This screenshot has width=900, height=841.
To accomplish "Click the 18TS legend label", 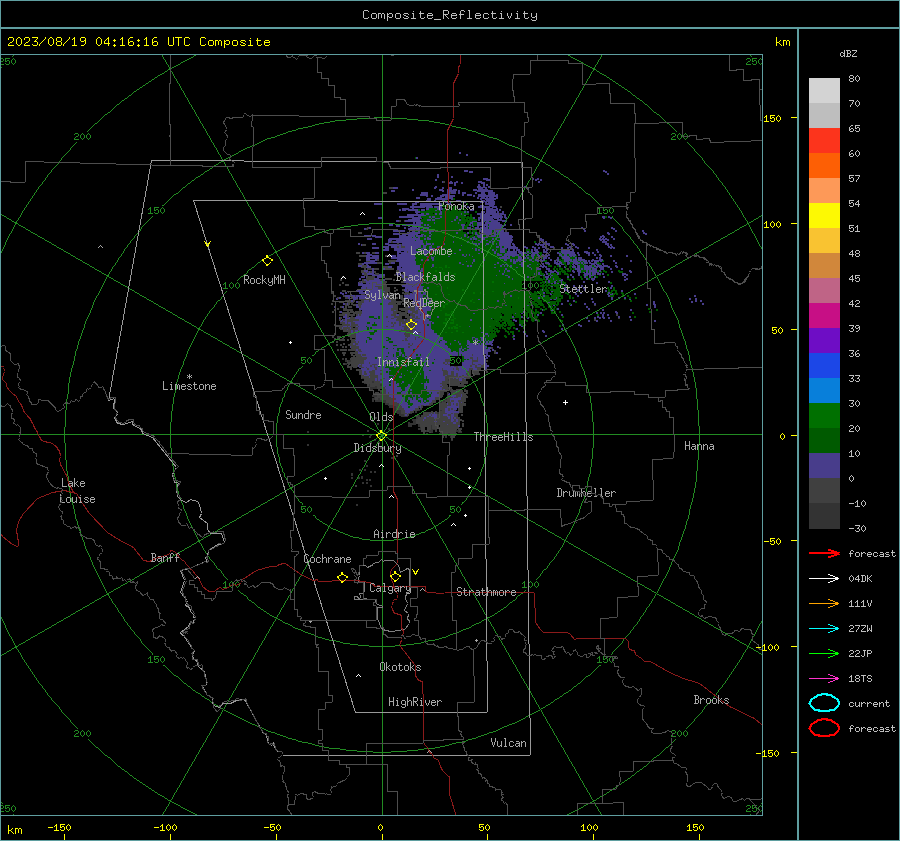I will (860, 679).
